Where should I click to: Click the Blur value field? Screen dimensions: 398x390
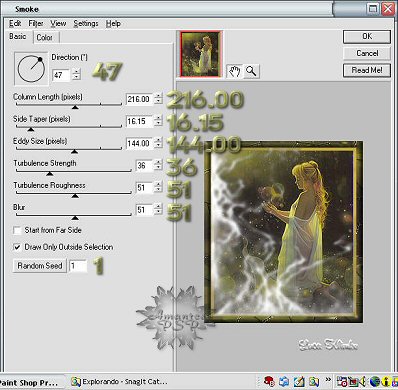(145, 210)
